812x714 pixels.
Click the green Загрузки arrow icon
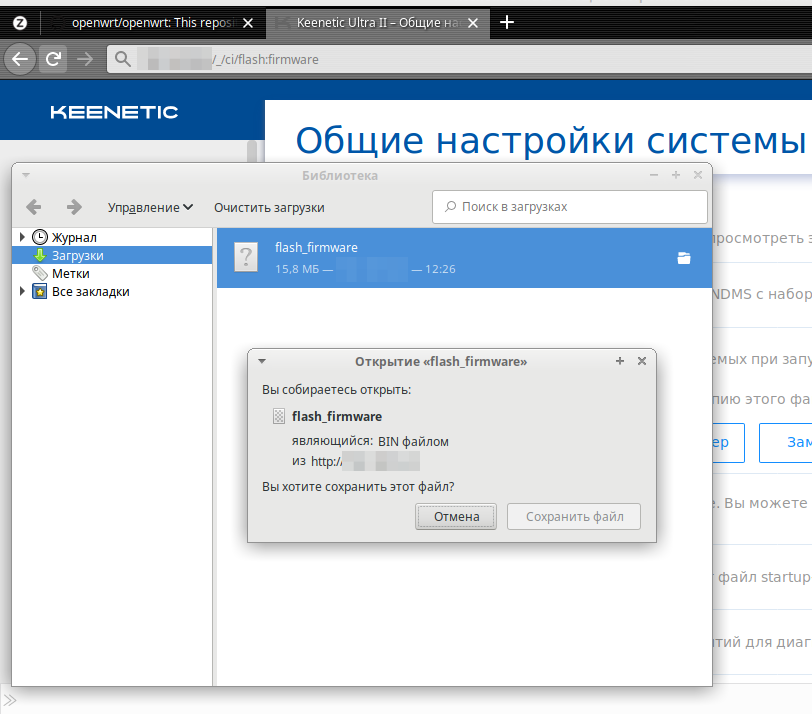[x=40, y=255]
